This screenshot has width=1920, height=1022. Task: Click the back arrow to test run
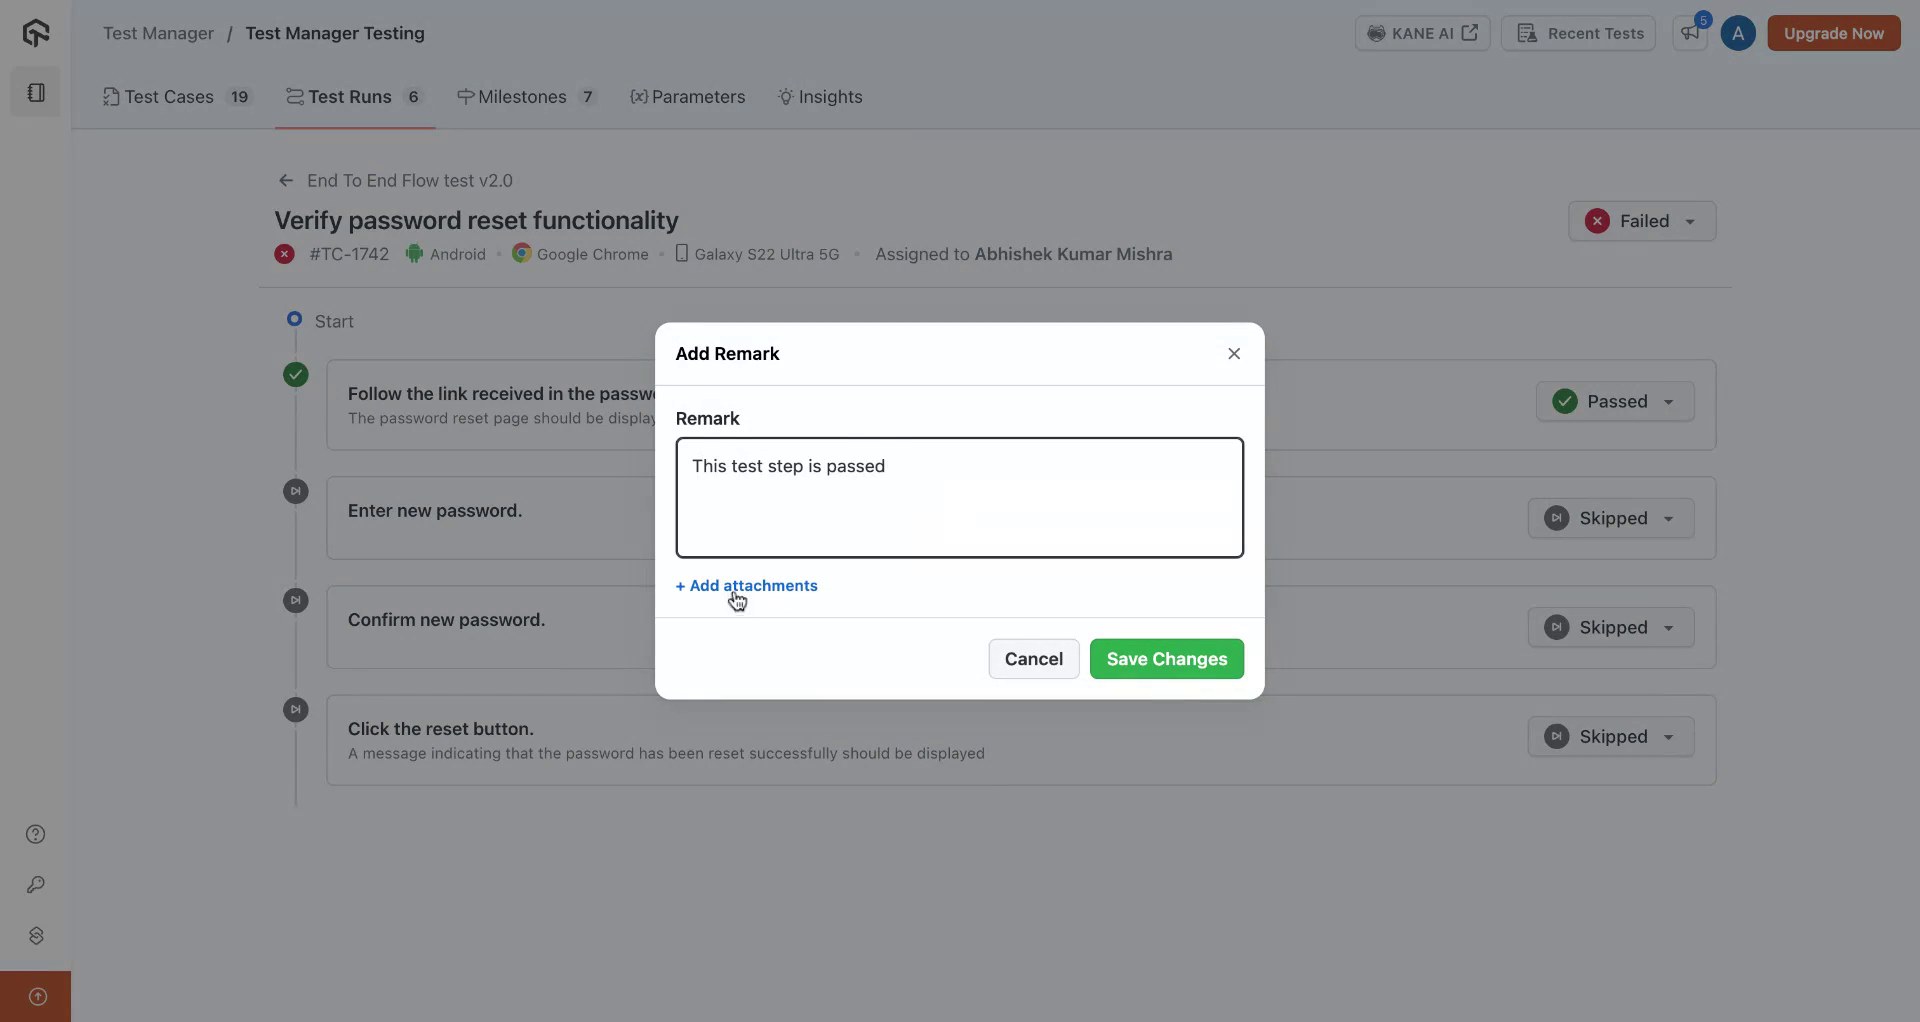coord(286,181)
